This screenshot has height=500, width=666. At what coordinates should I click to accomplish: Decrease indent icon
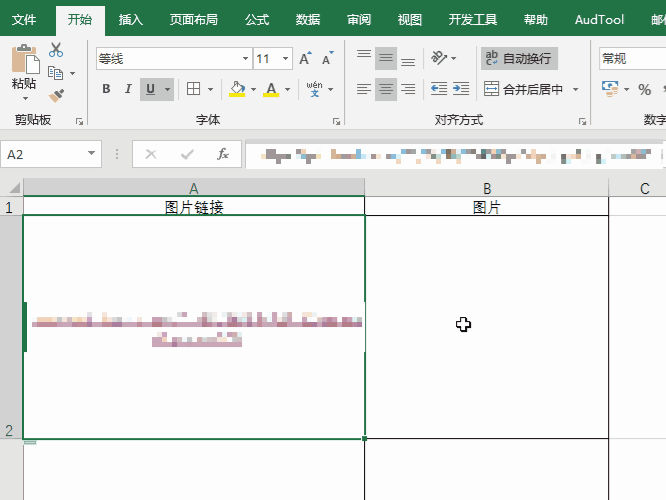click(439, 89)
